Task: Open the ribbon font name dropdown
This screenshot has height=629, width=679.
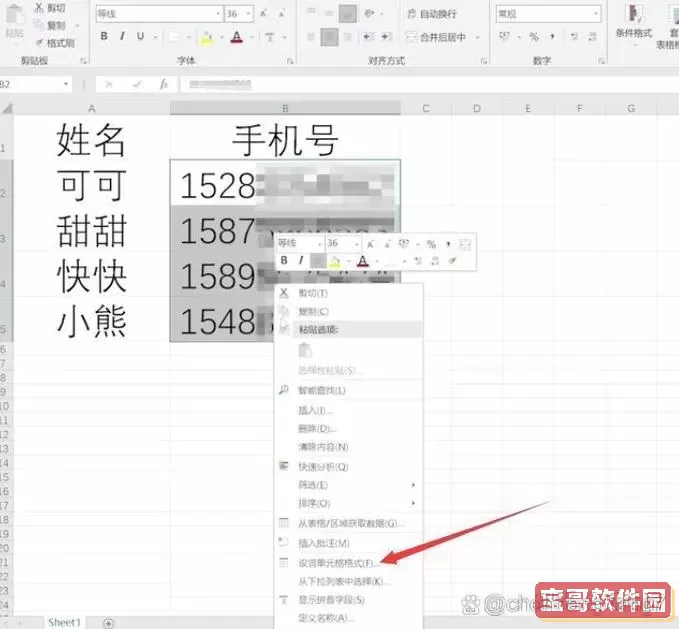Action: 218,14
